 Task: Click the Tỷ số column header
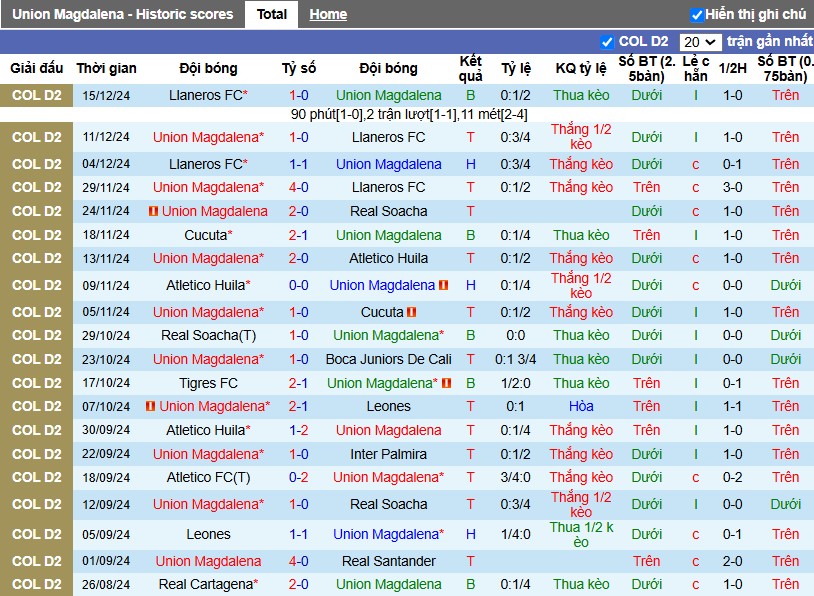(x=299, y=69)
